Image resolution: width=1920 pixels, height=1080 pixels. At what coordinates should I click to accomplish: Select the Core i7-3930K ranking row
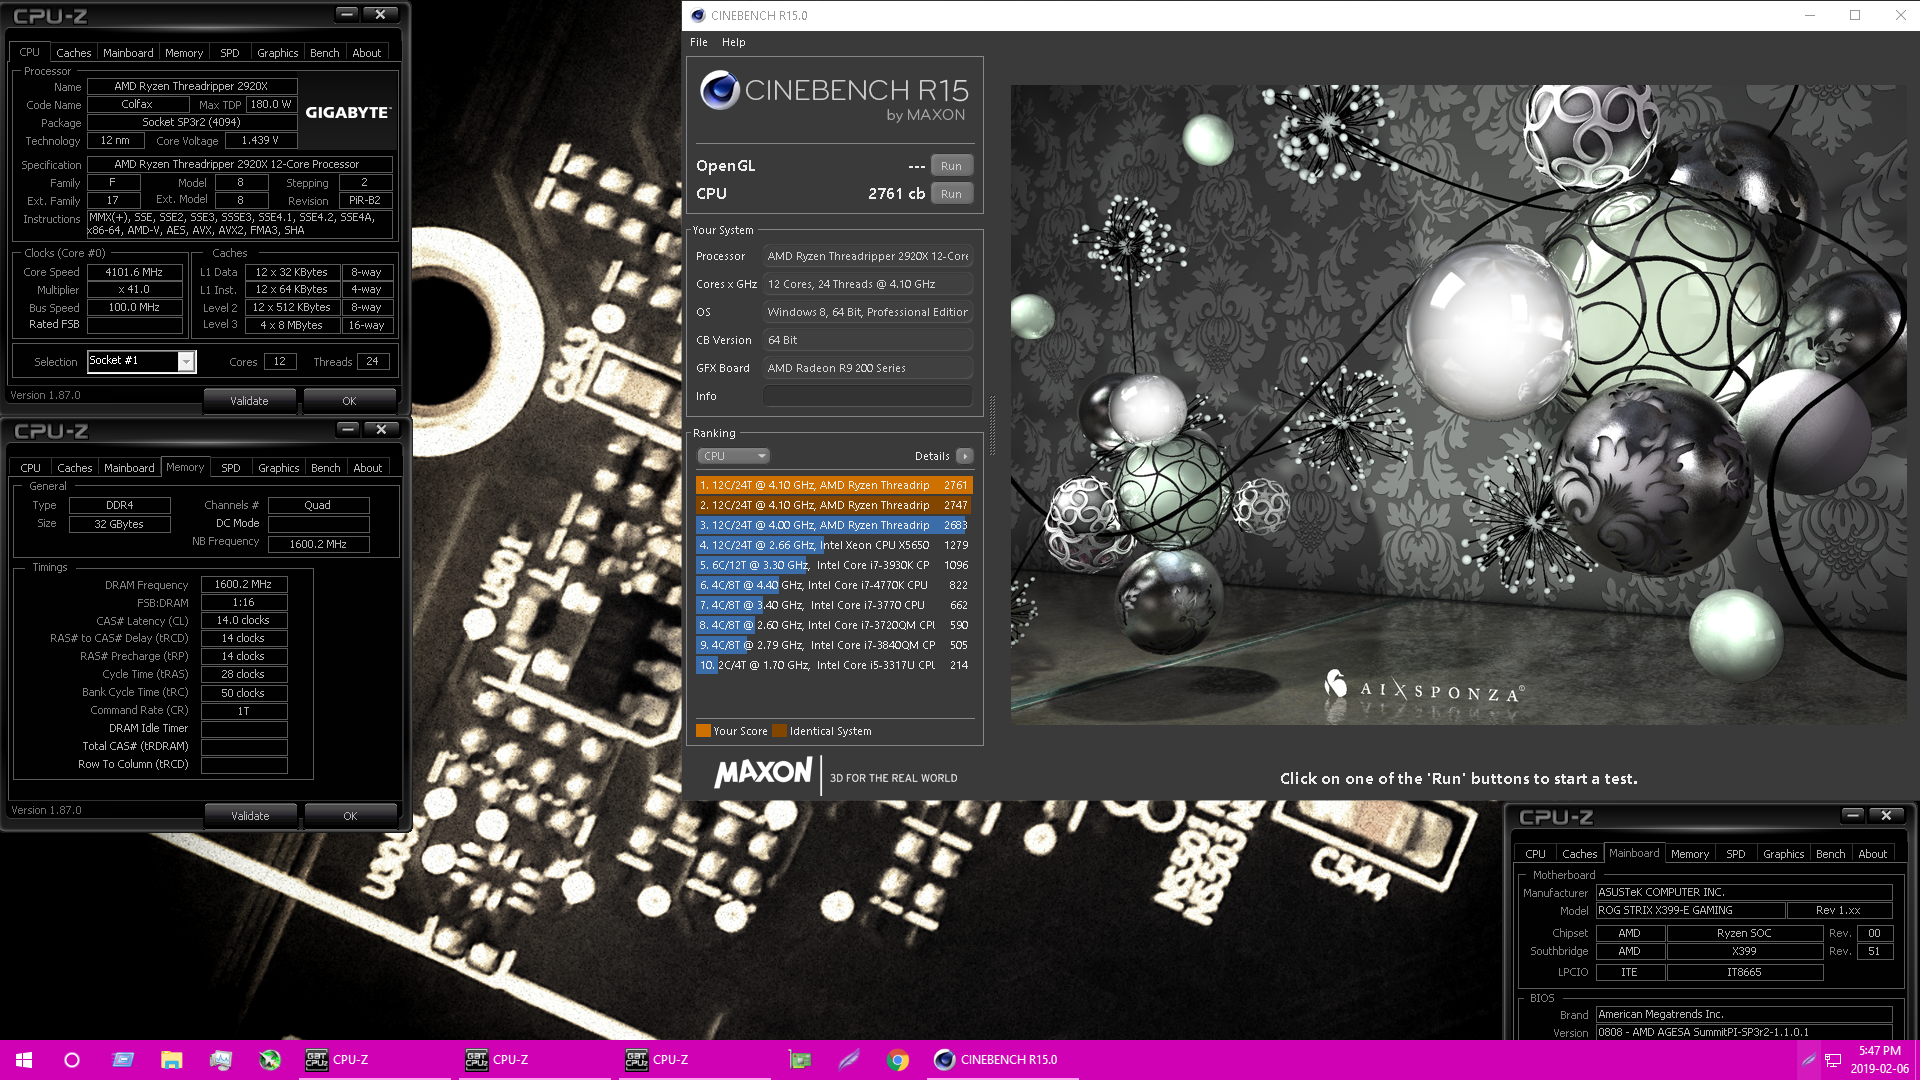point(834,565)
